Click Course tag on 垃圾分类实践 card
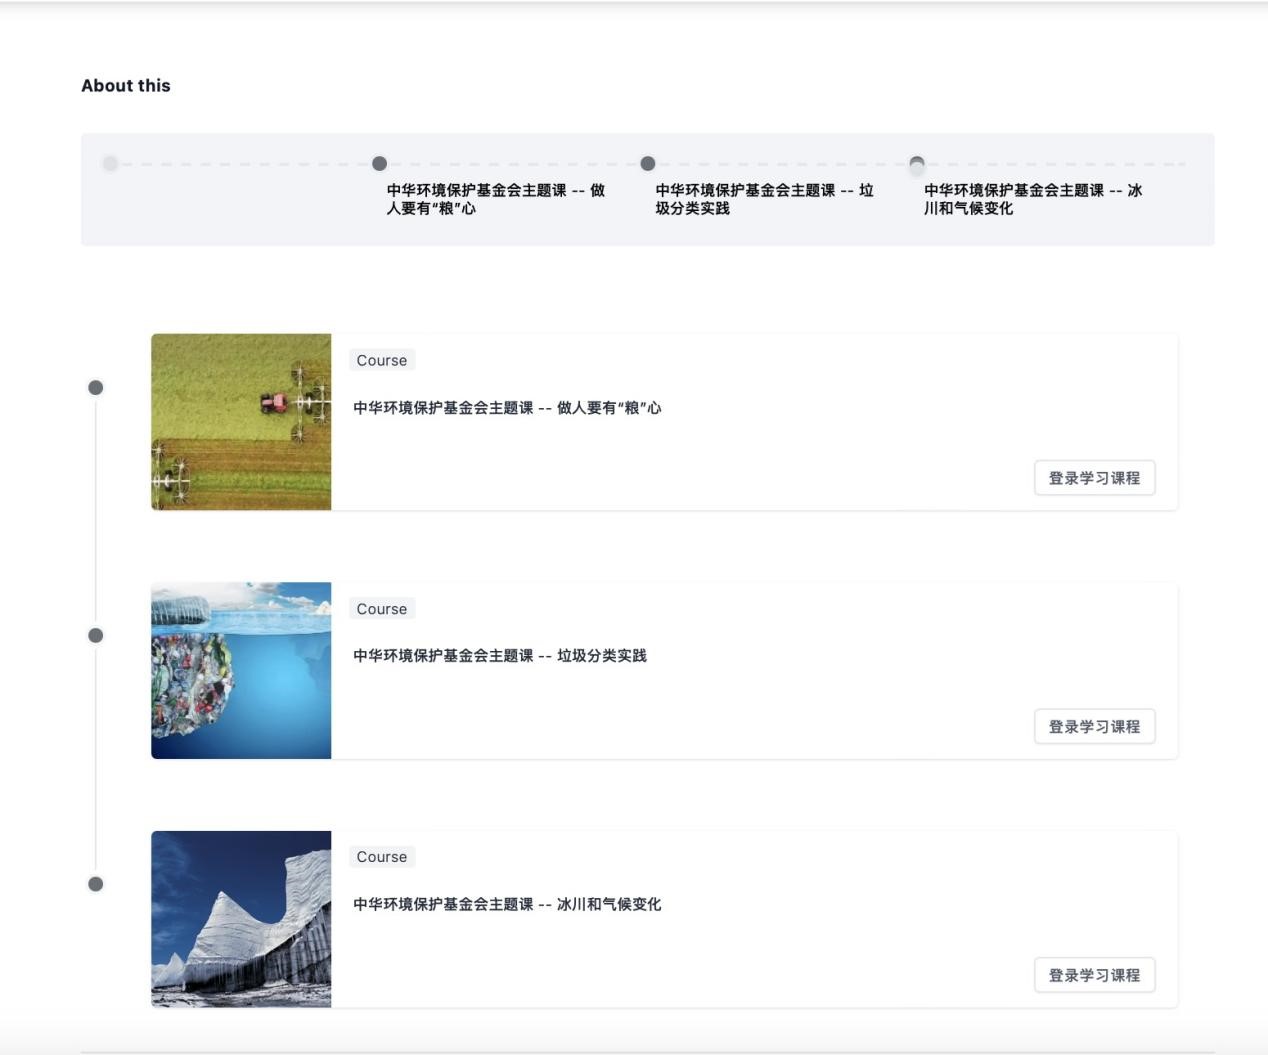This screenshot has height=1055, width=1268. [382, 609]
